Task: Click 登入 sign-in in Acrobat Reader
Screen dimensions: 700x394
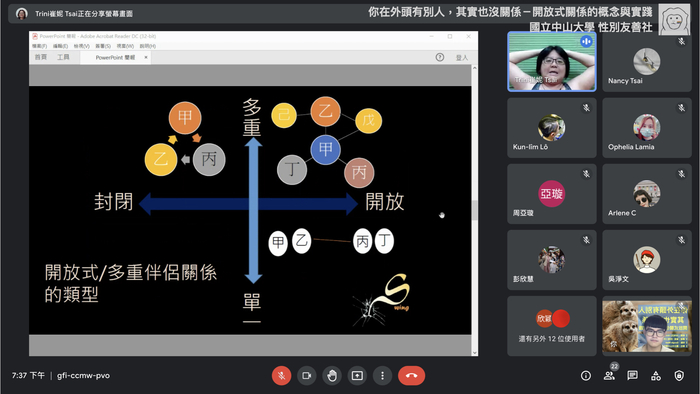Action: click(462, 58)
